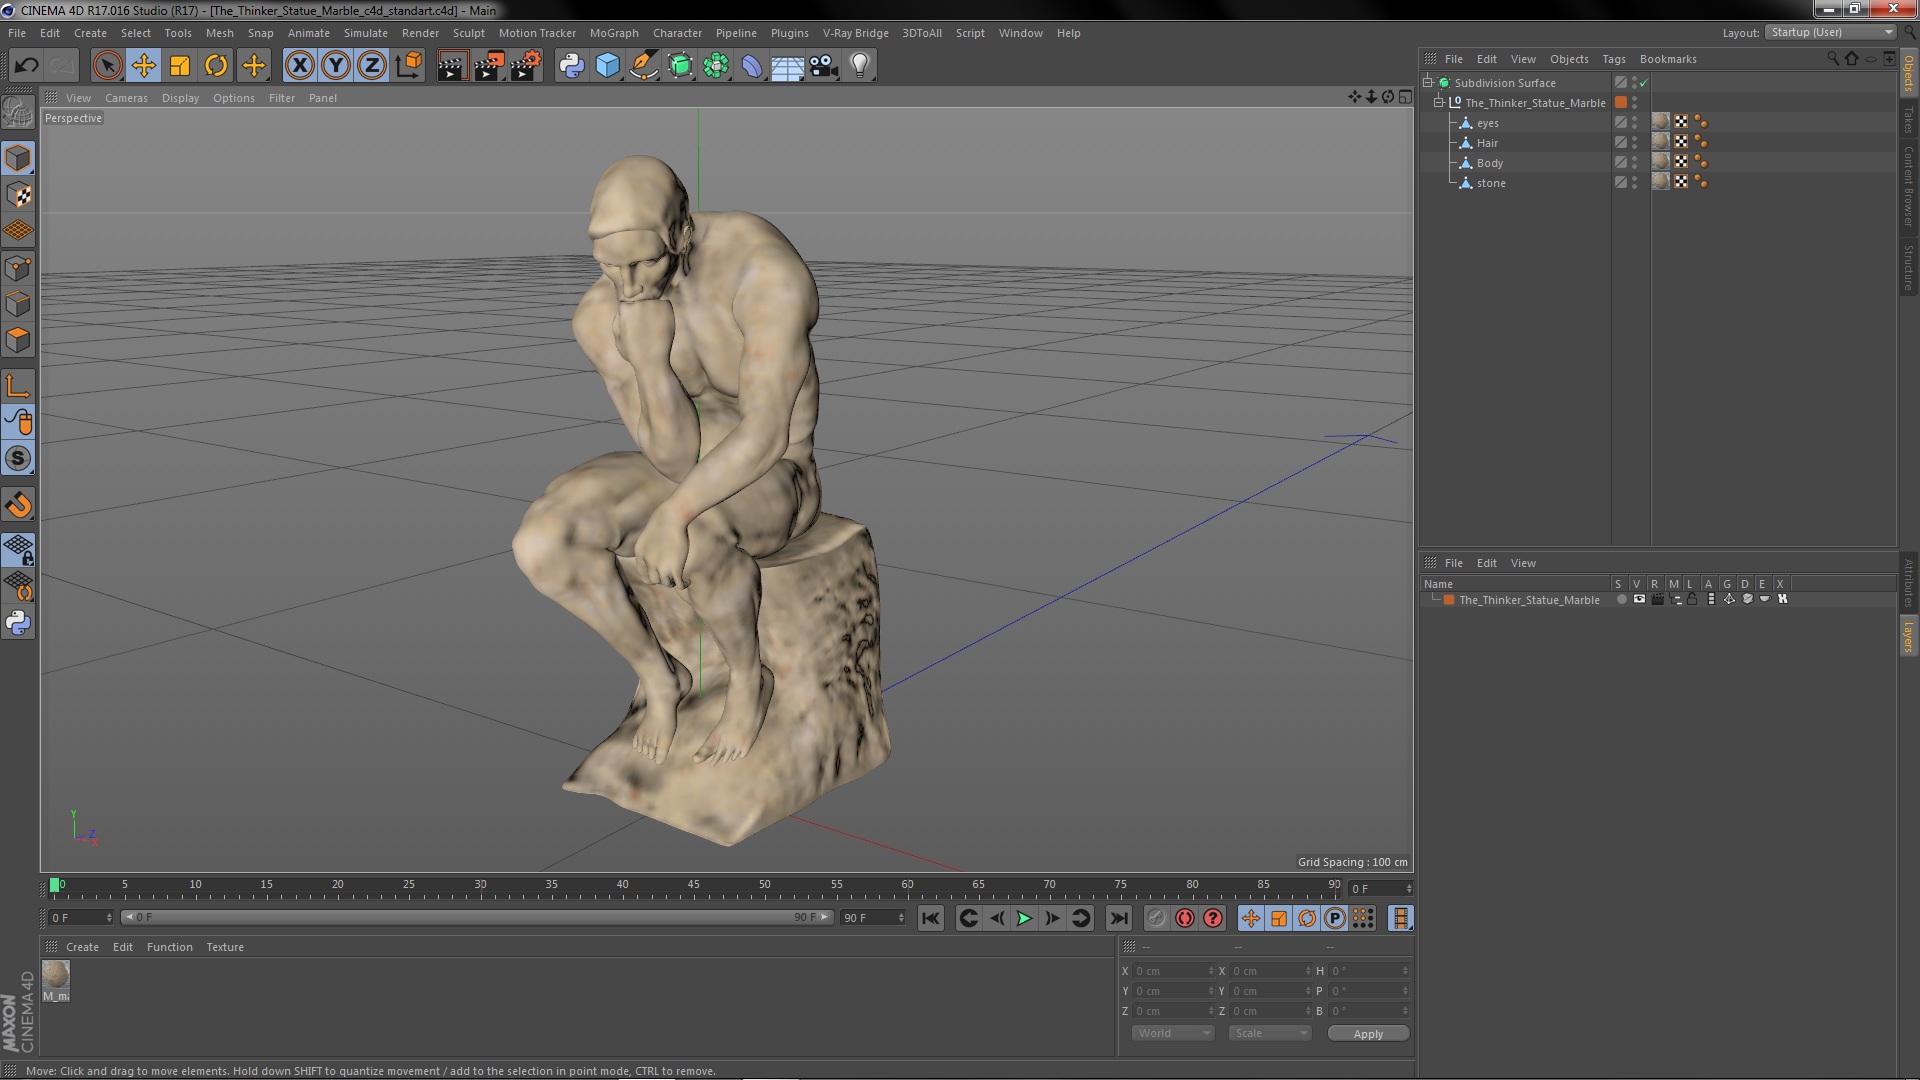
Task: Switch to the Layers side tab
Action: pyautogui.click(x=1908, y=636)
